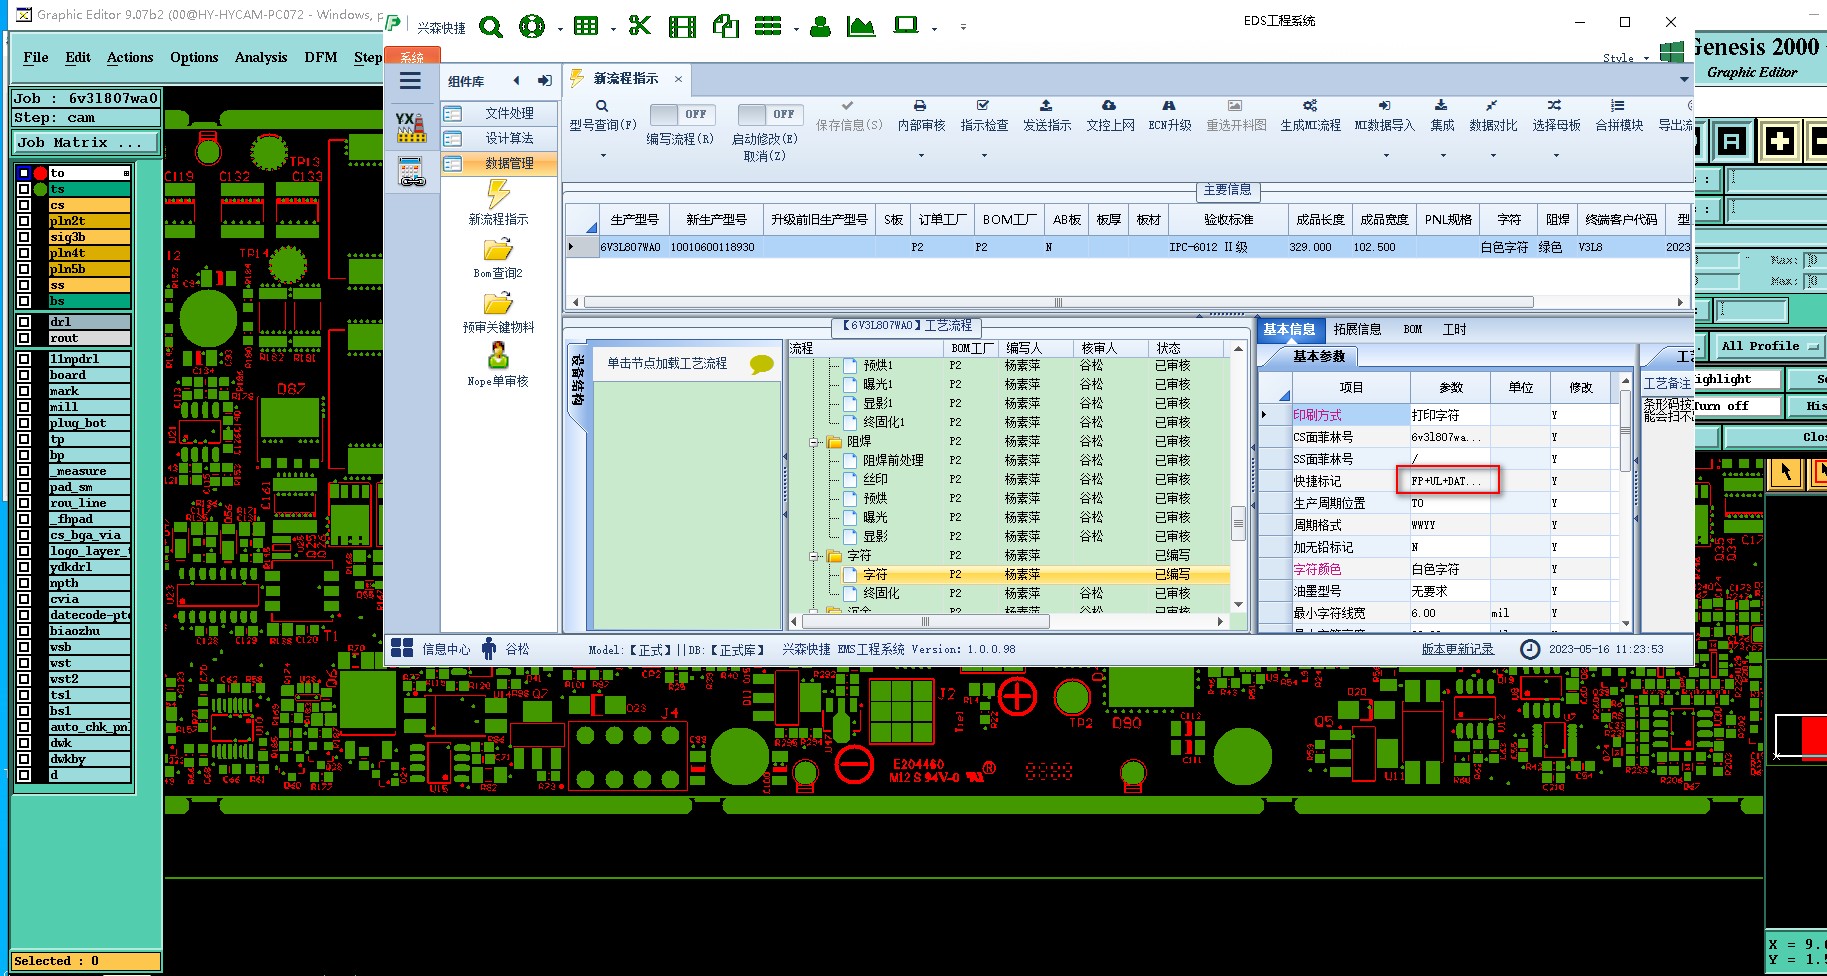This screenshot has height=976, width=1827.
Task: Toggle visibility checkbox for layer pln2t
Action: click(x=24, y=221)
